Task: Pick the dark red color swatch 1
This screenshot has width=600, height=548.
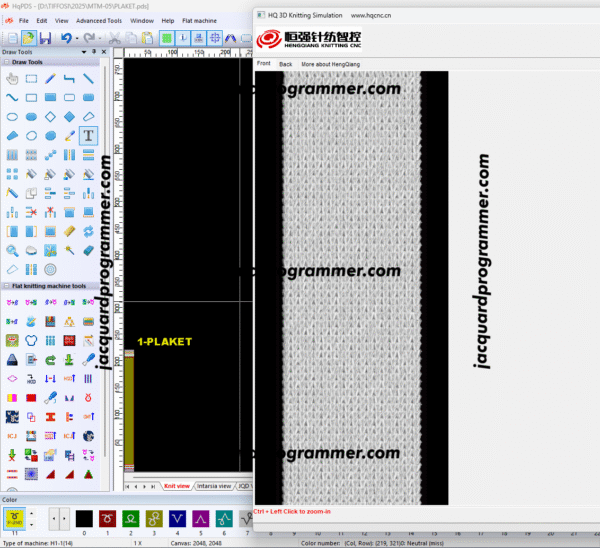Action: coord(106,518)
